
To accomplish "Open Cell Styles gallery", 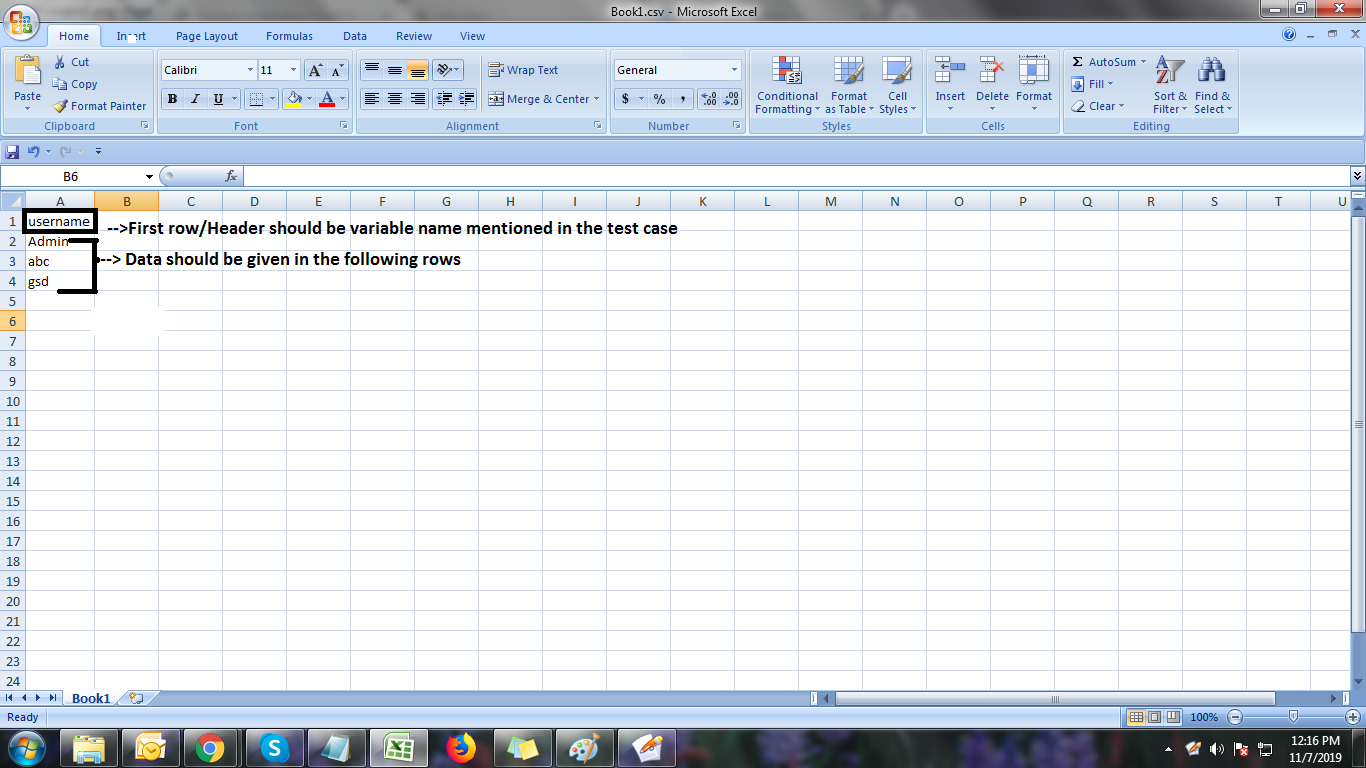I will coord(897,86).
